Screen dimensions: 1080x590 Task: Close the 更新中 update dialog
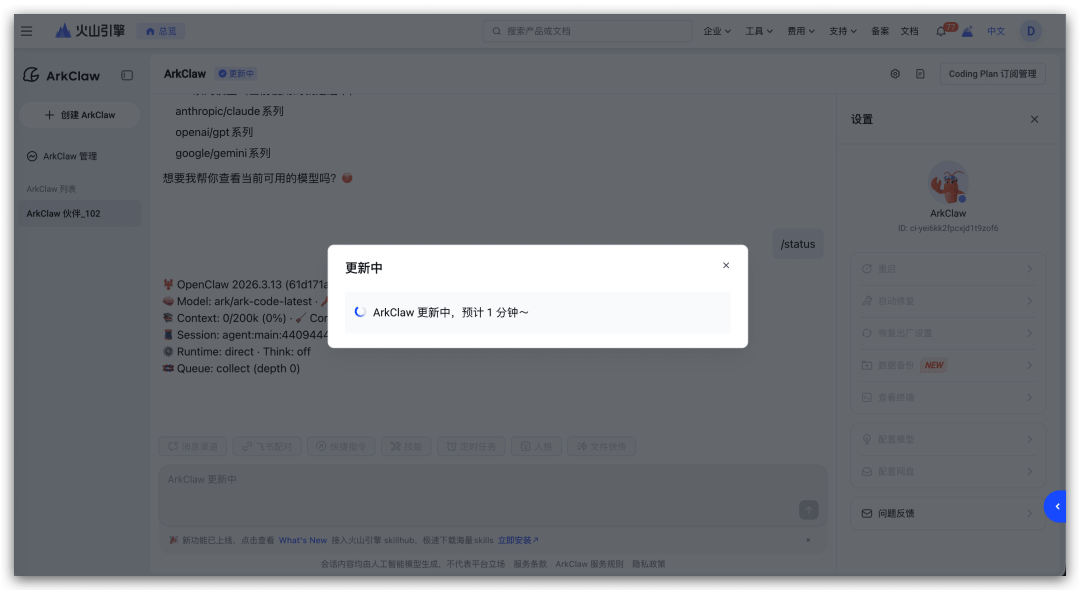pyautogui.click(x=726, y=266)
